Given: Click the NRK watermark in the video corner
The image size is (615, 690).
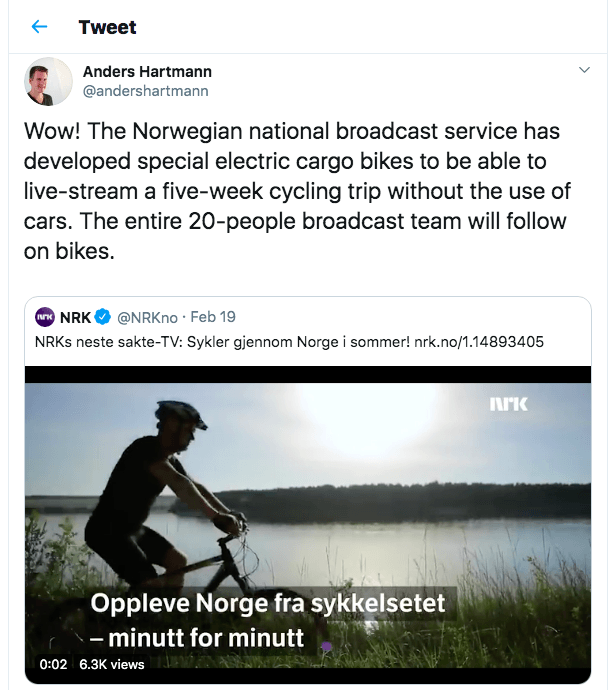Looking at the screenshot, I should pos(508,404).
